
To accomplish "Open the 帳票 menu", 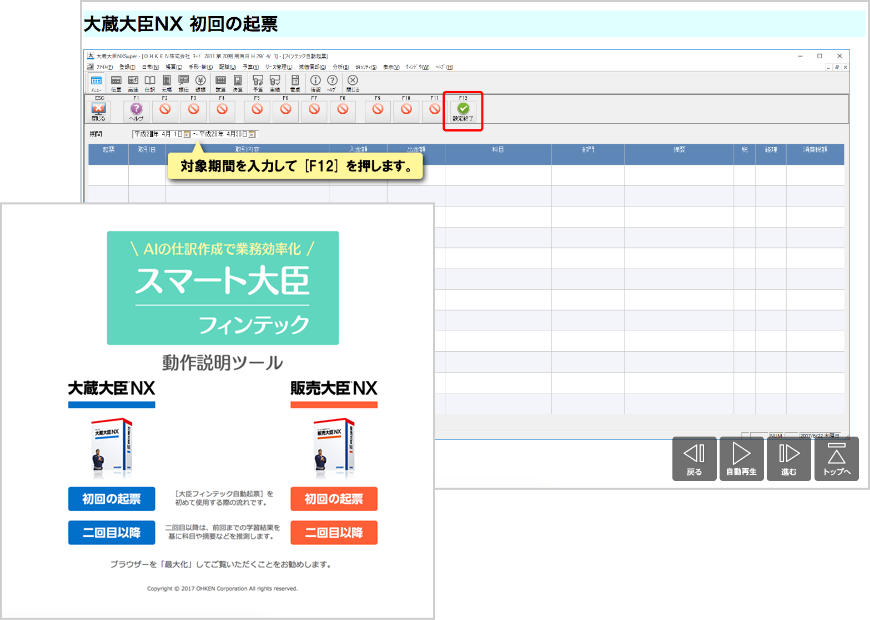I will [174, 67].
